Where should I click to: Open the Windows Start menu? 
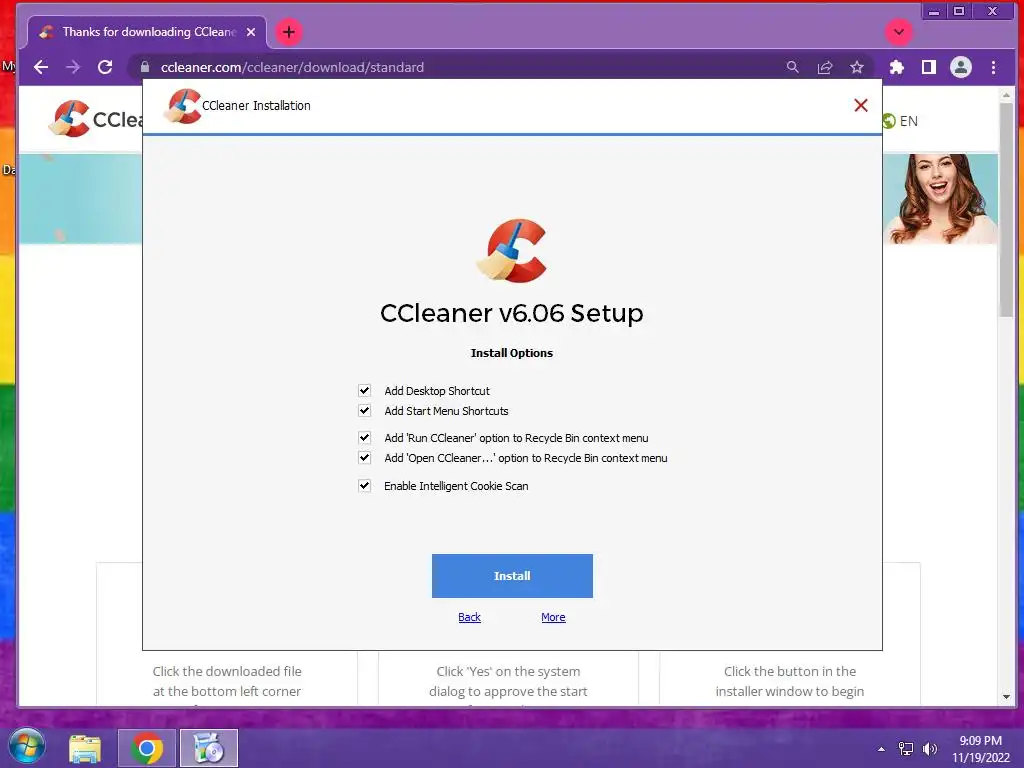pos(27,747)
